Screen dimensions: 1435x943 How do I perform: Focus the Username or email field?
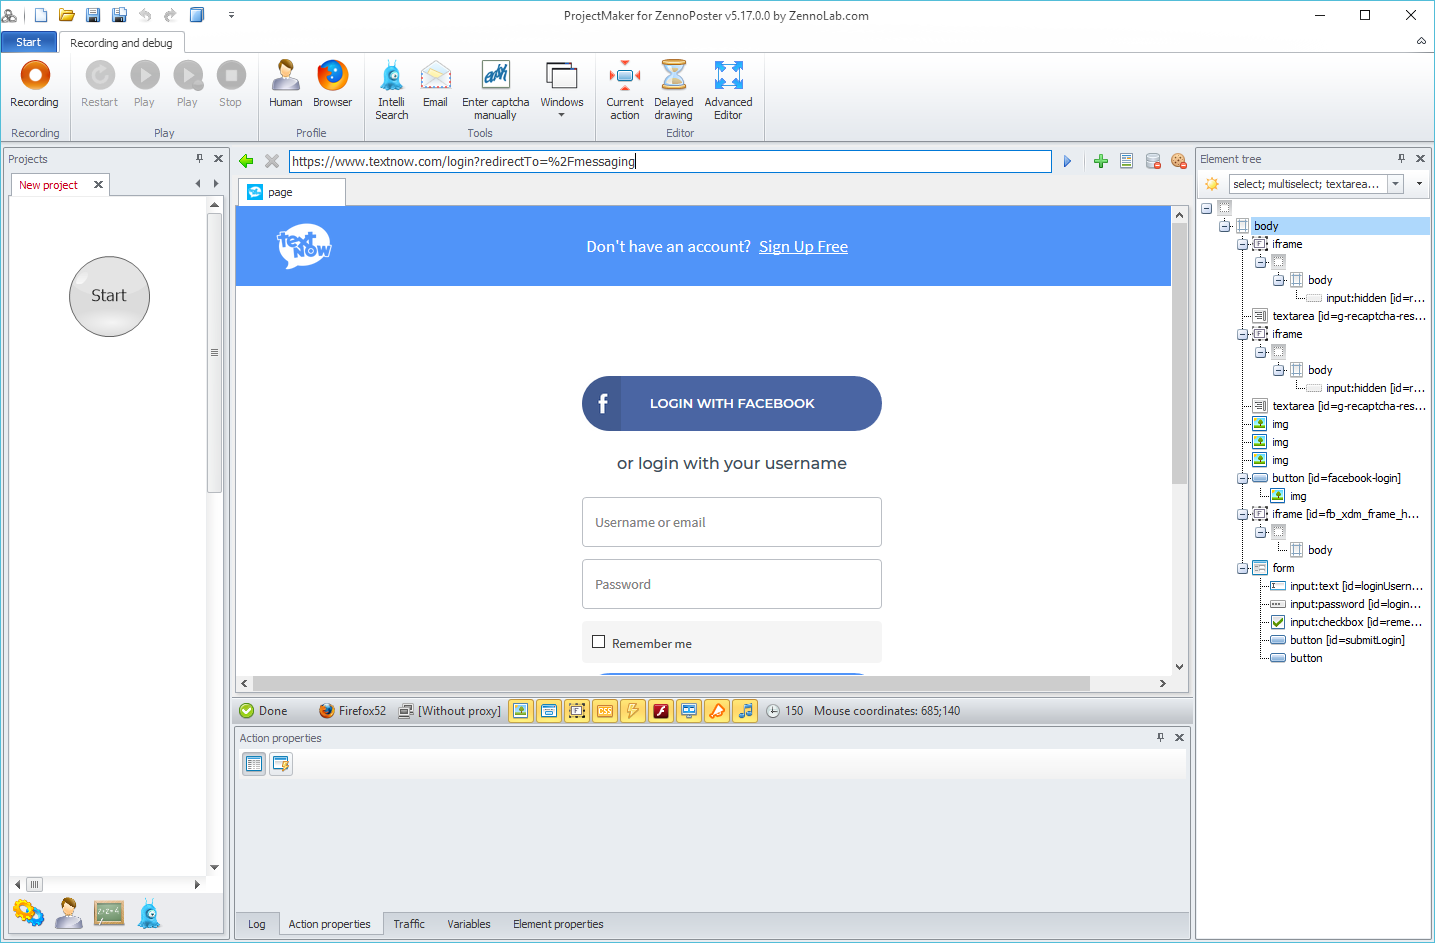(732, 522)
